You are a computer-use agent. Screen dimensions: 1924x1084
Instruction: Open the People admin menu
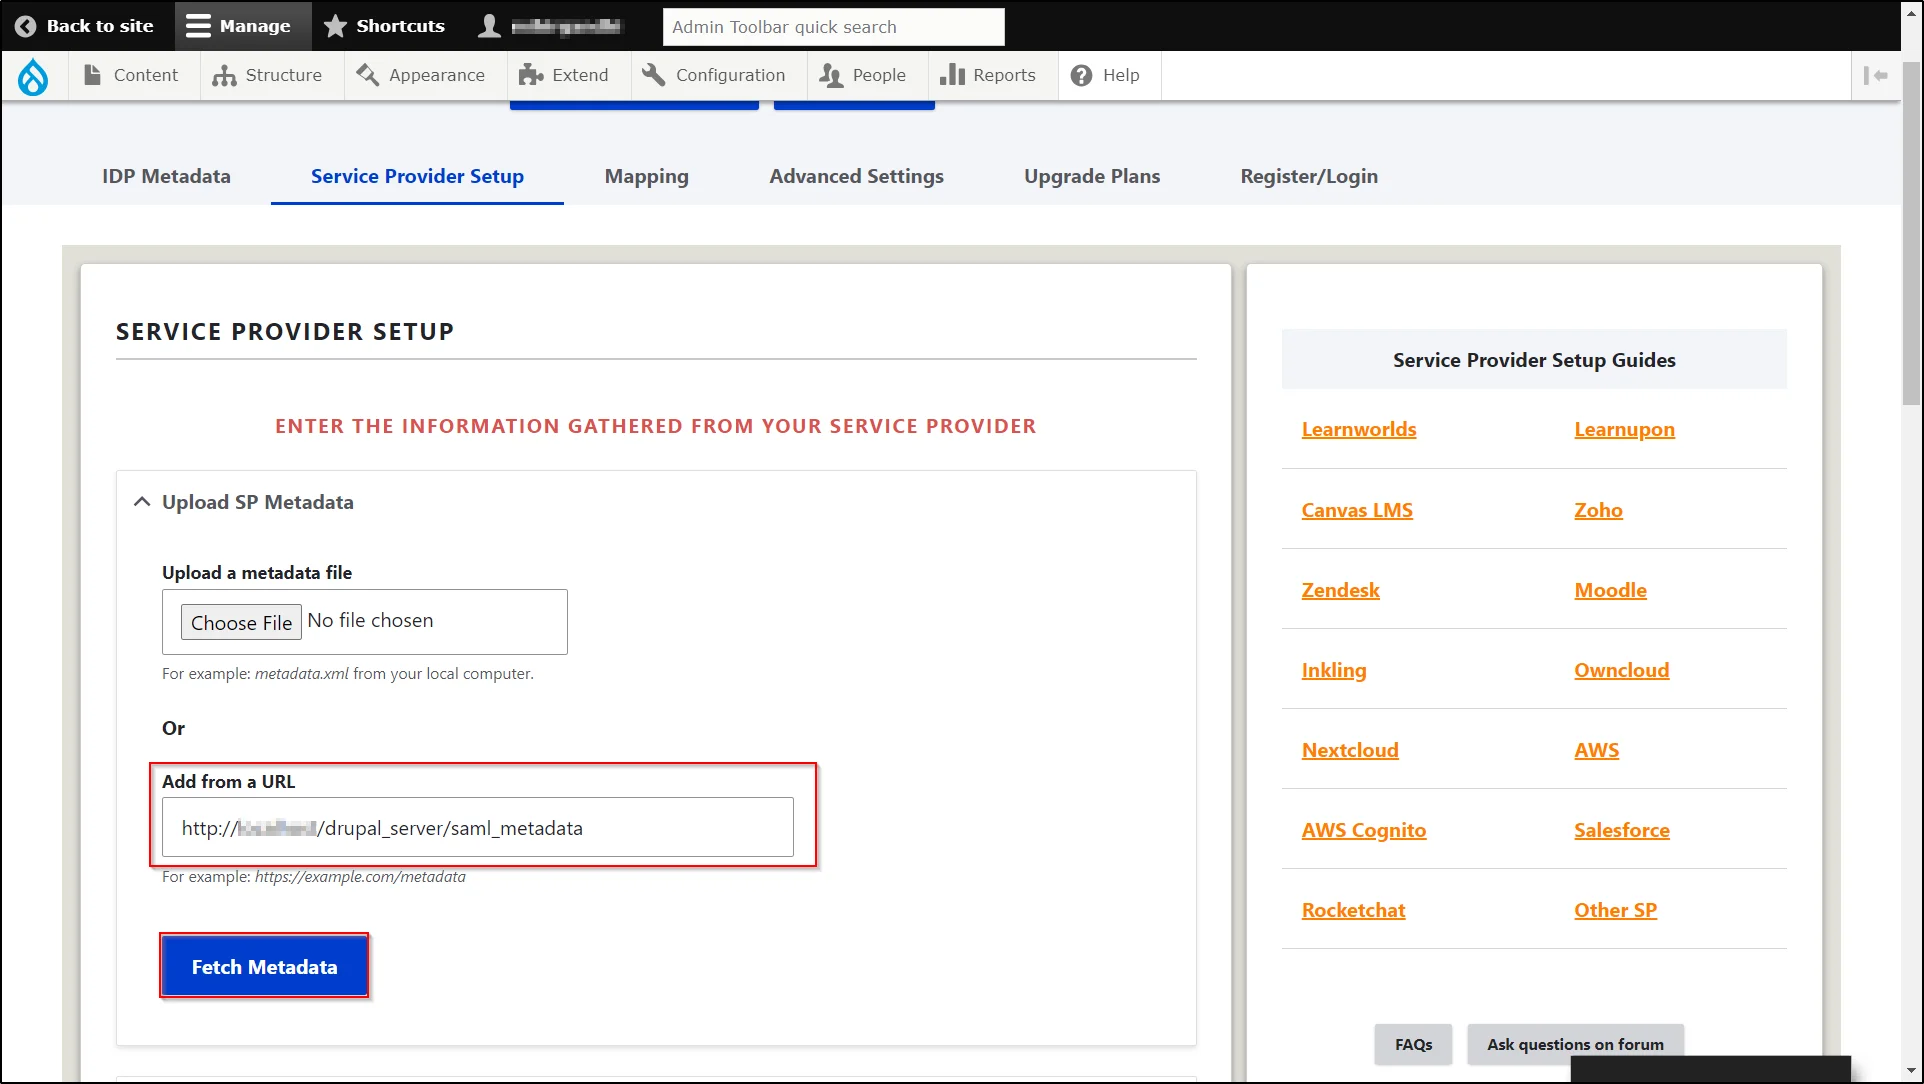click(863, 75)
